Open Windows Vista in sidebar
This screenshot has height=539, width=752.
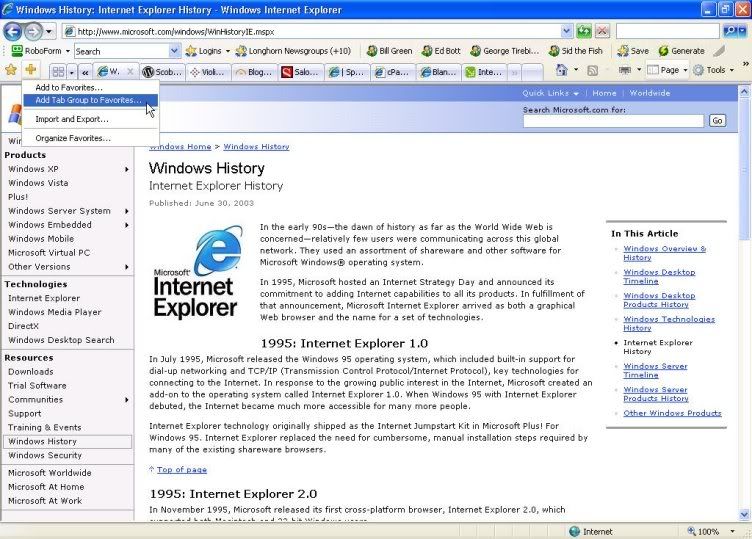click(x=38, y=183)
